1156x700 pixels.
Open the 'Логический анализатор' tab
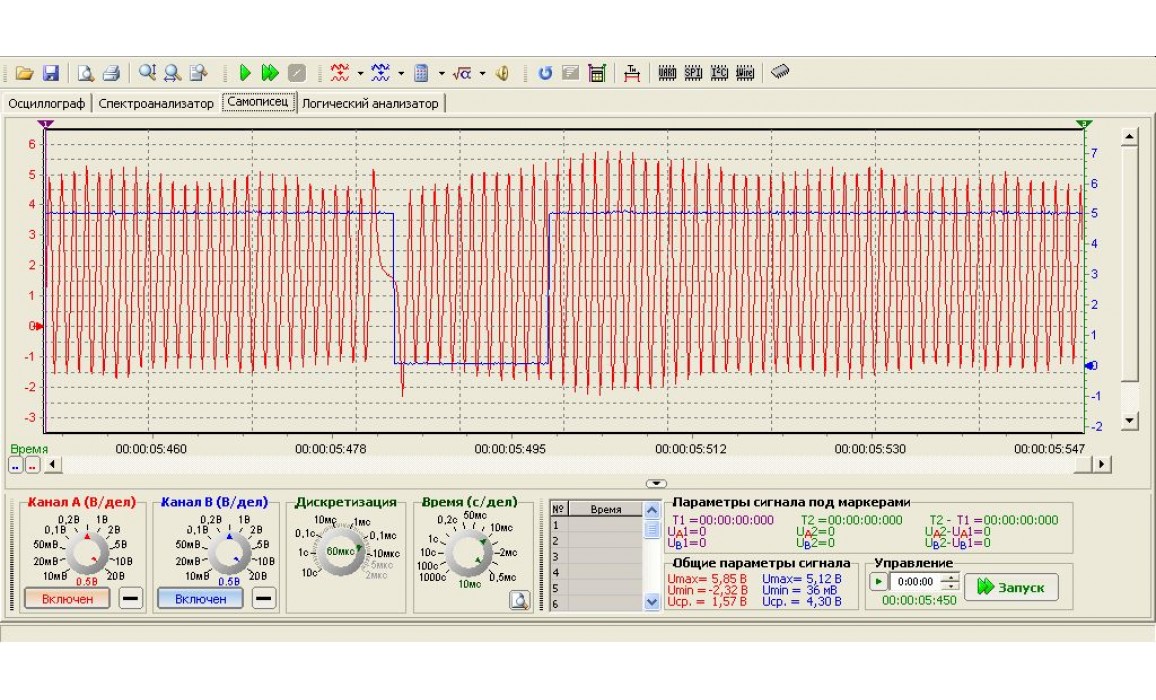click(370, 103)
